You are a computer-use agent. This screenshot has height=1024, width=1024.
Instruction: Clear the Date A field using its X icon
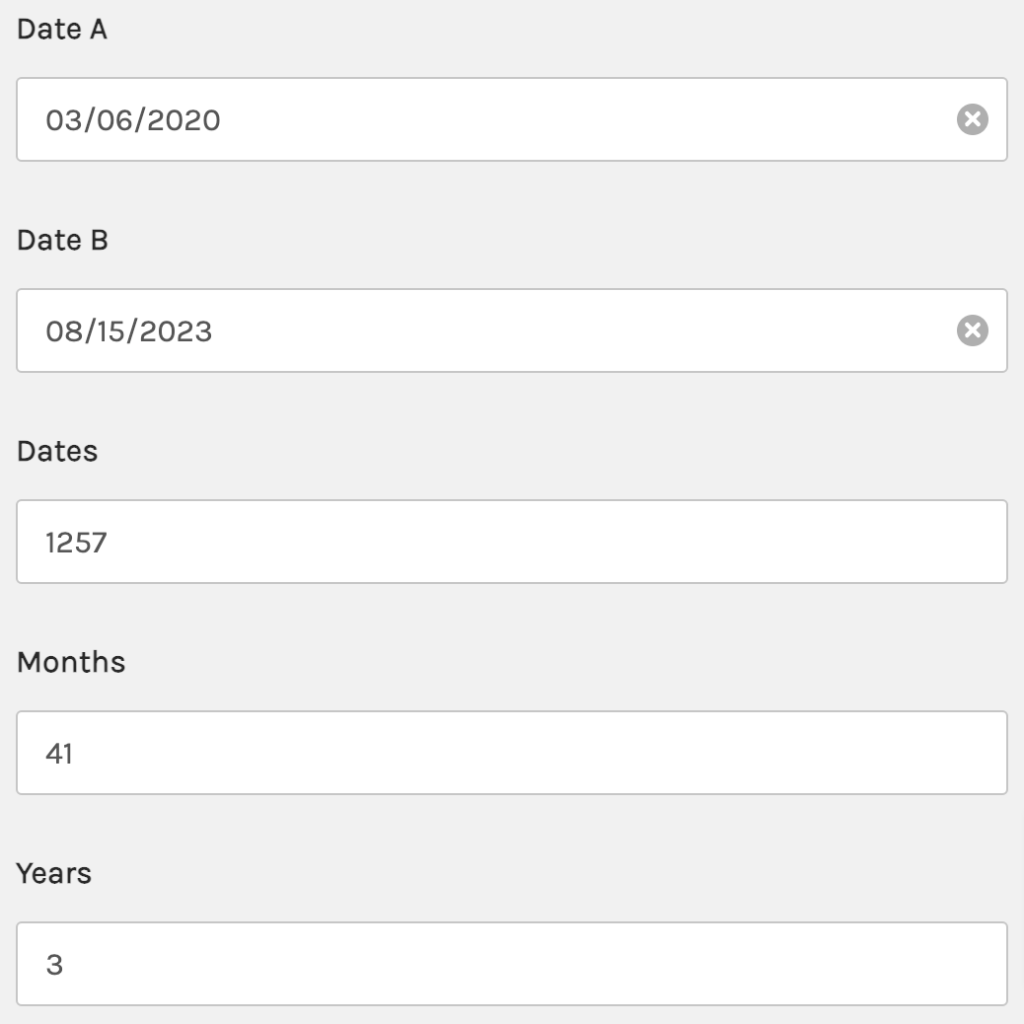click(972, 120)
